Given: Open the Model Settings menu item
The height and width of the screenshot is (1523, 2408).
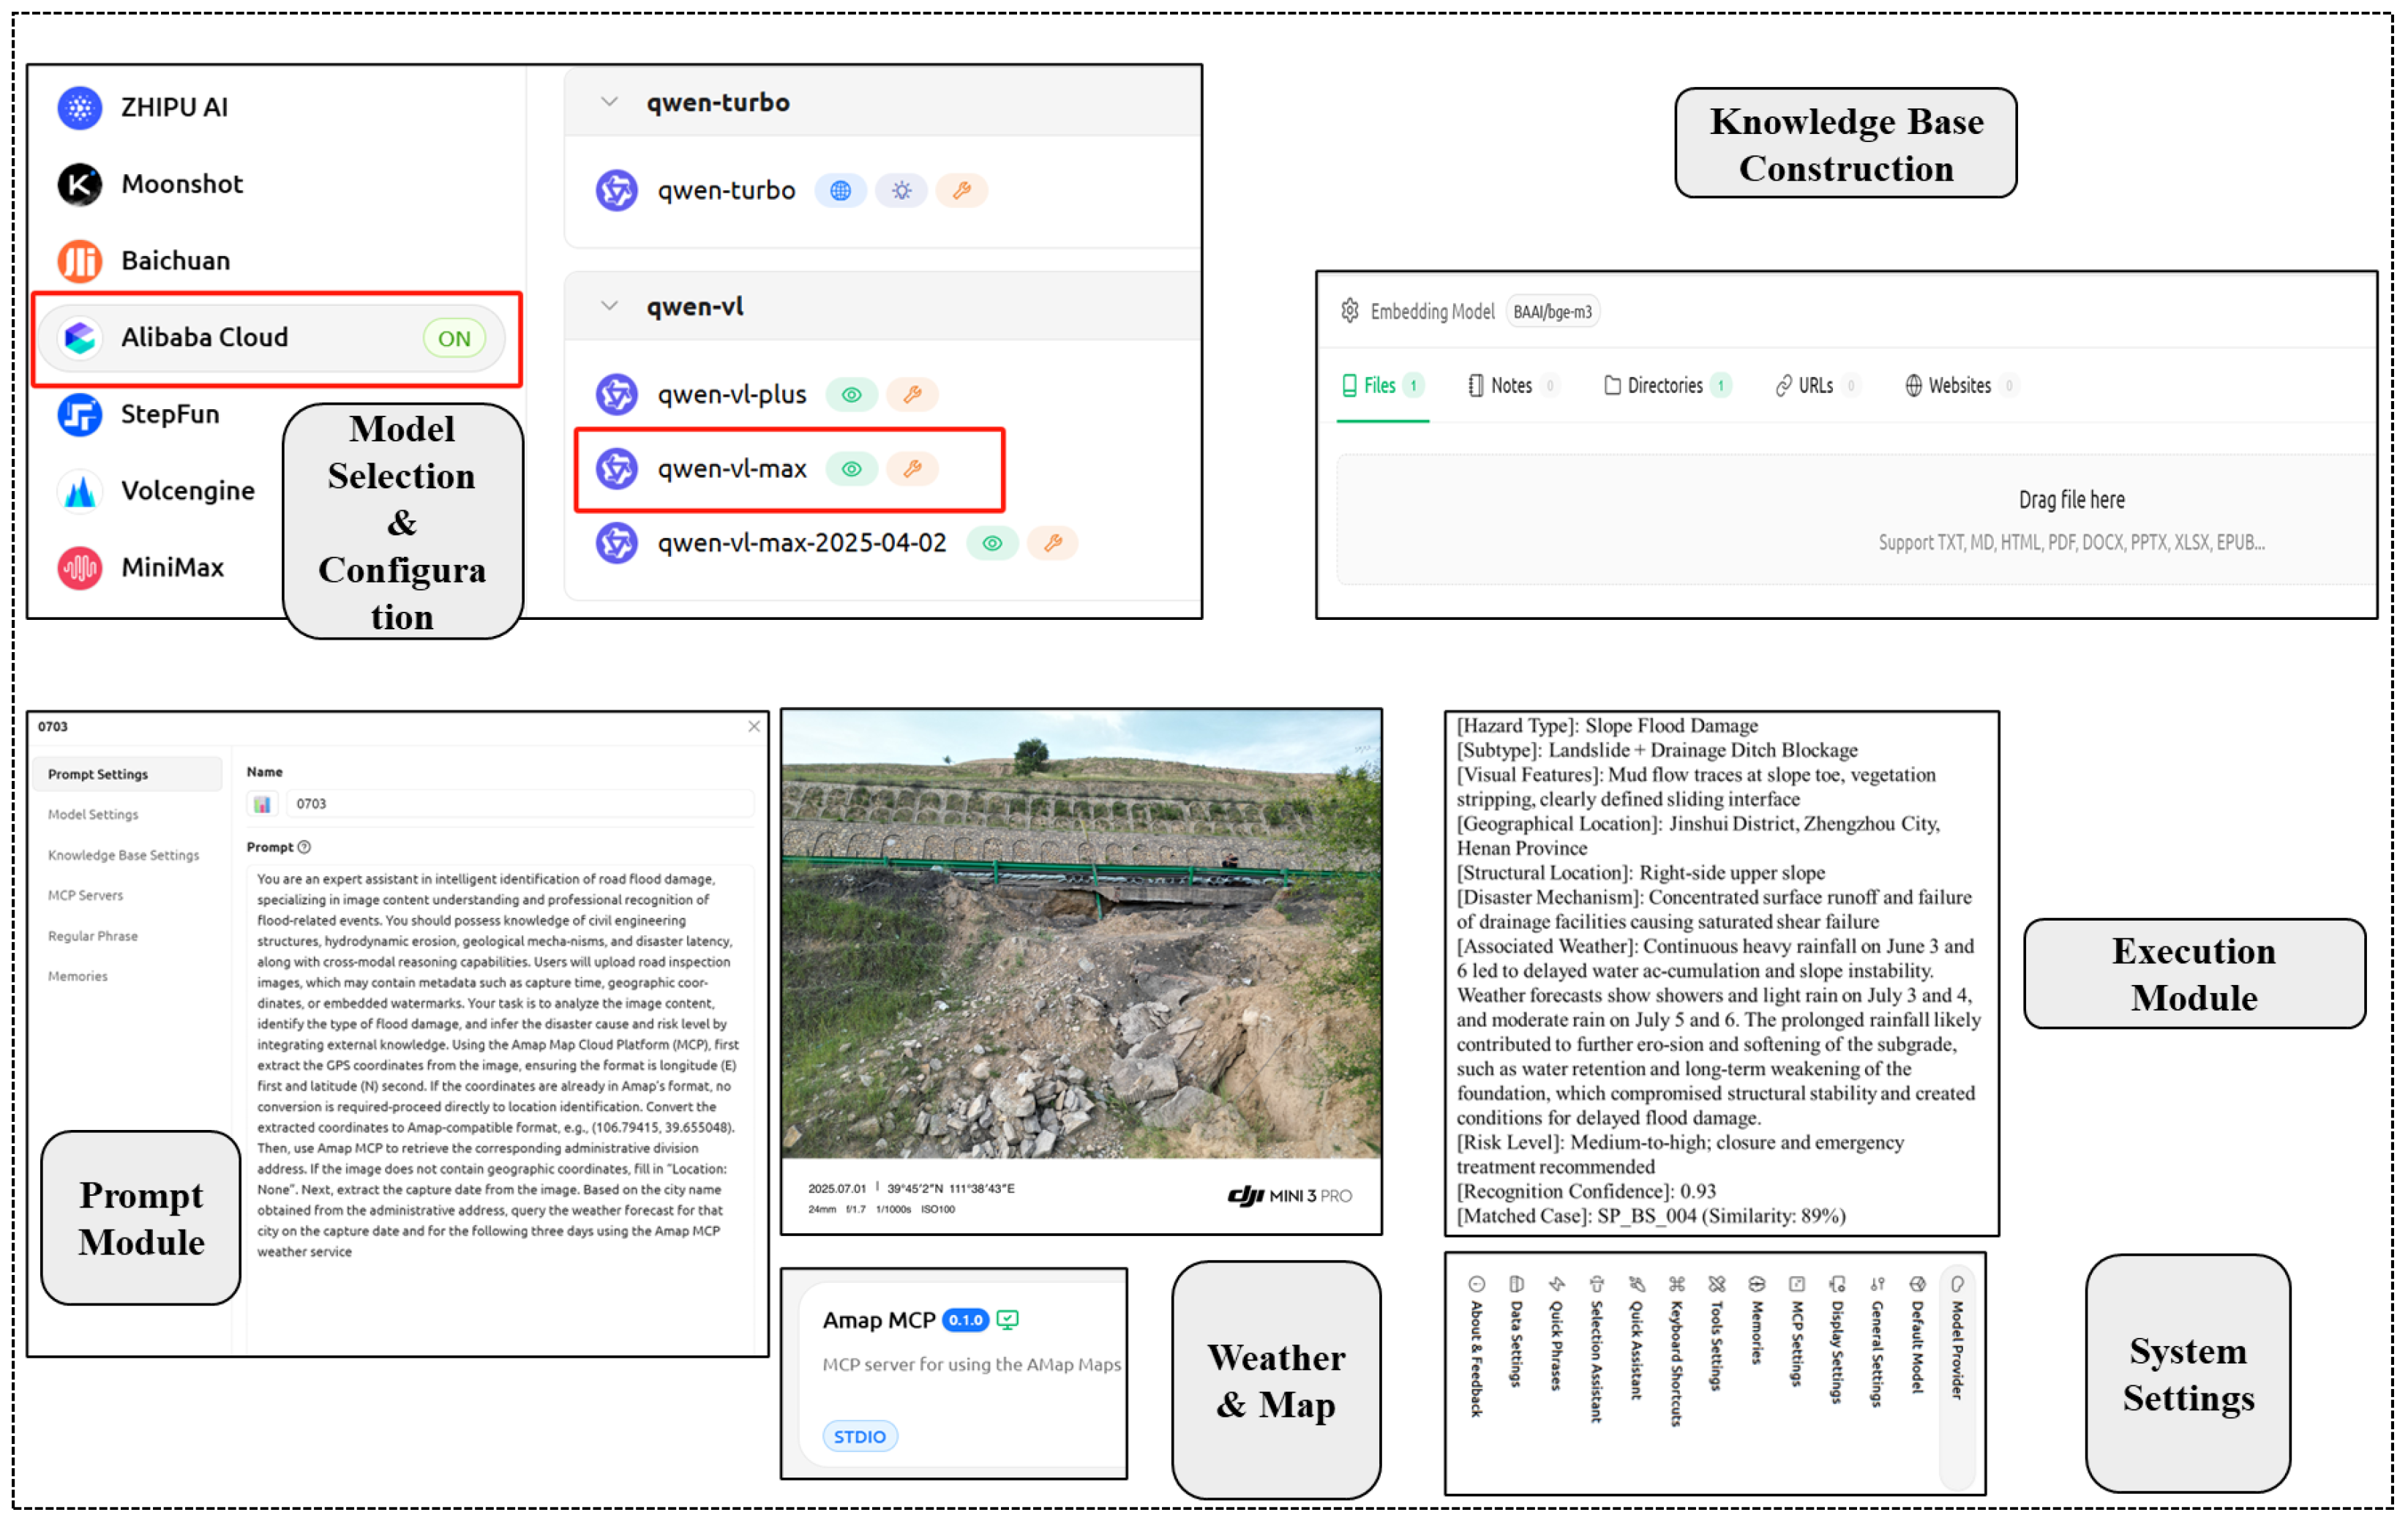Looking at the screenshot, I should click(93, 815).
